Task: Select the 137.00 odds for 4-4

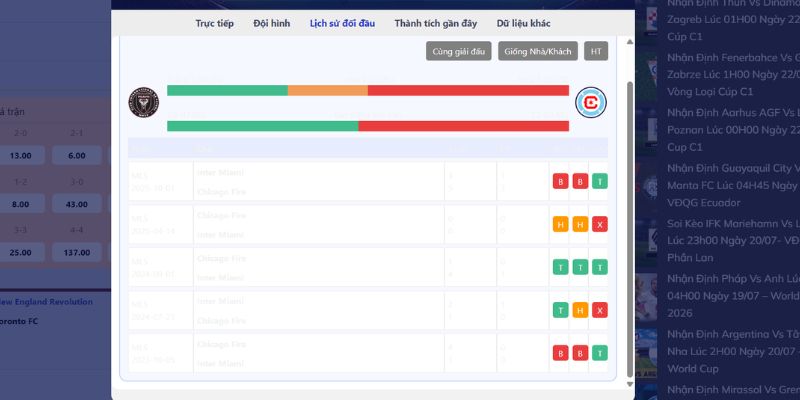Action: (x=77, y=253)
